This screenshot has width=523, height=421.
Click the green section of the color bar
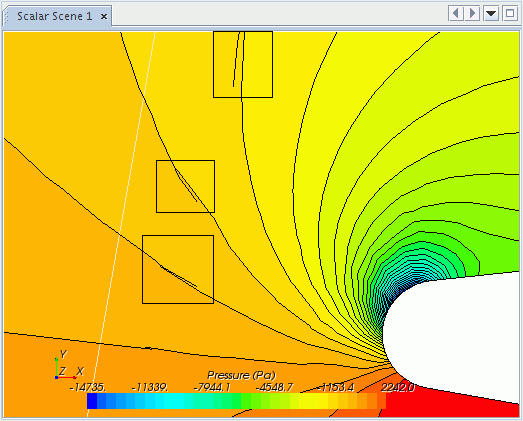(x=245, y=401)
